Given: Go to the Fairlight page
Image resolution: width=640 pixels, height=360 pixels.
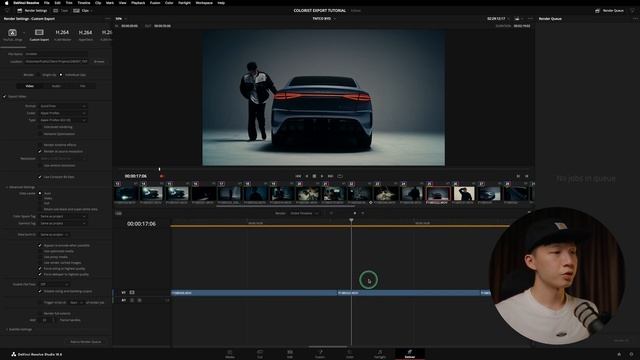Looking at the screenshot, I should click(380, 354).
